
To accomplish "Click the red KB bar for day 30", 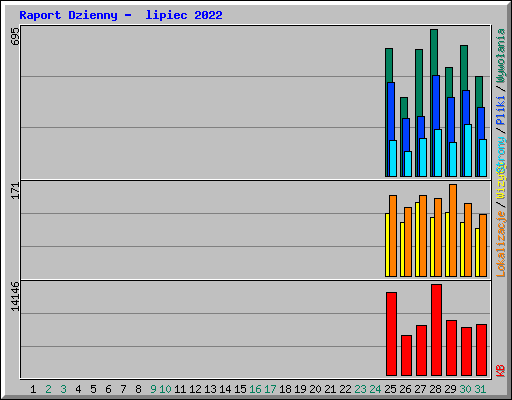I will coord(466,351).
